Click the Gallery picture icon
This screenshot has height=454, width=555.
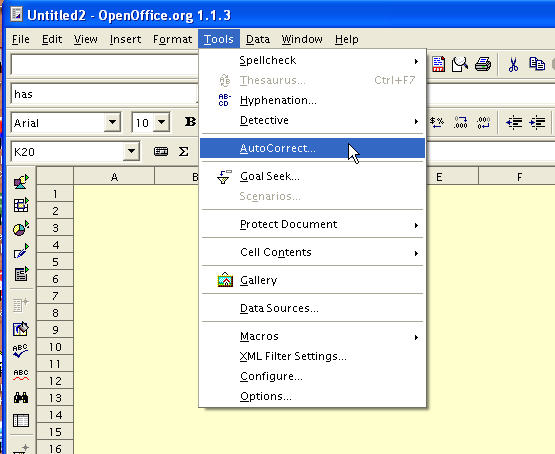(x=225, y=280)
